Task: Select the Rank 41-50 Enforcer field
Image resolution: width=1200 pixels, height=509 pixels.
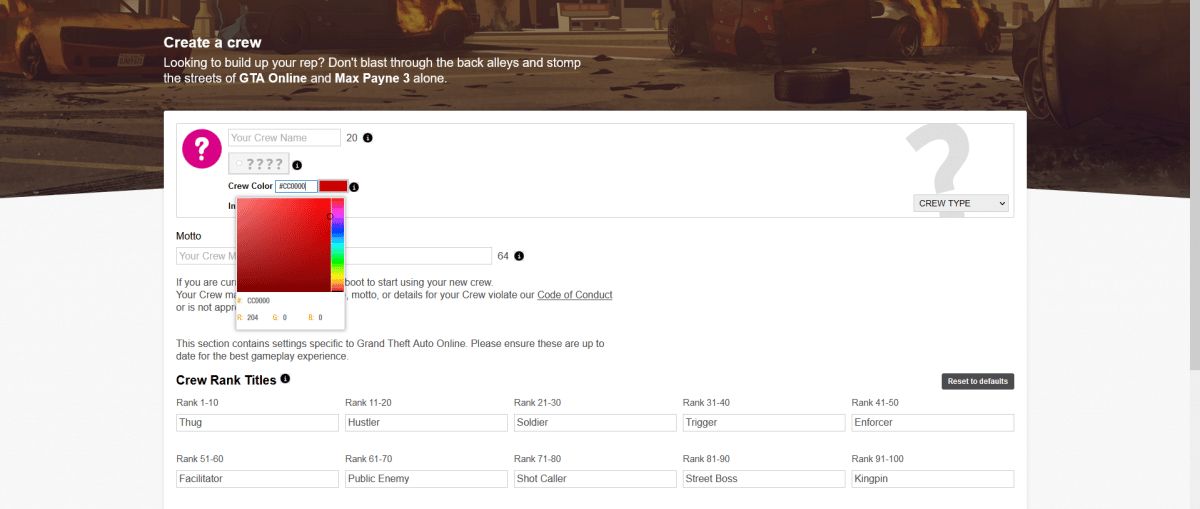Action: [932, 423]
